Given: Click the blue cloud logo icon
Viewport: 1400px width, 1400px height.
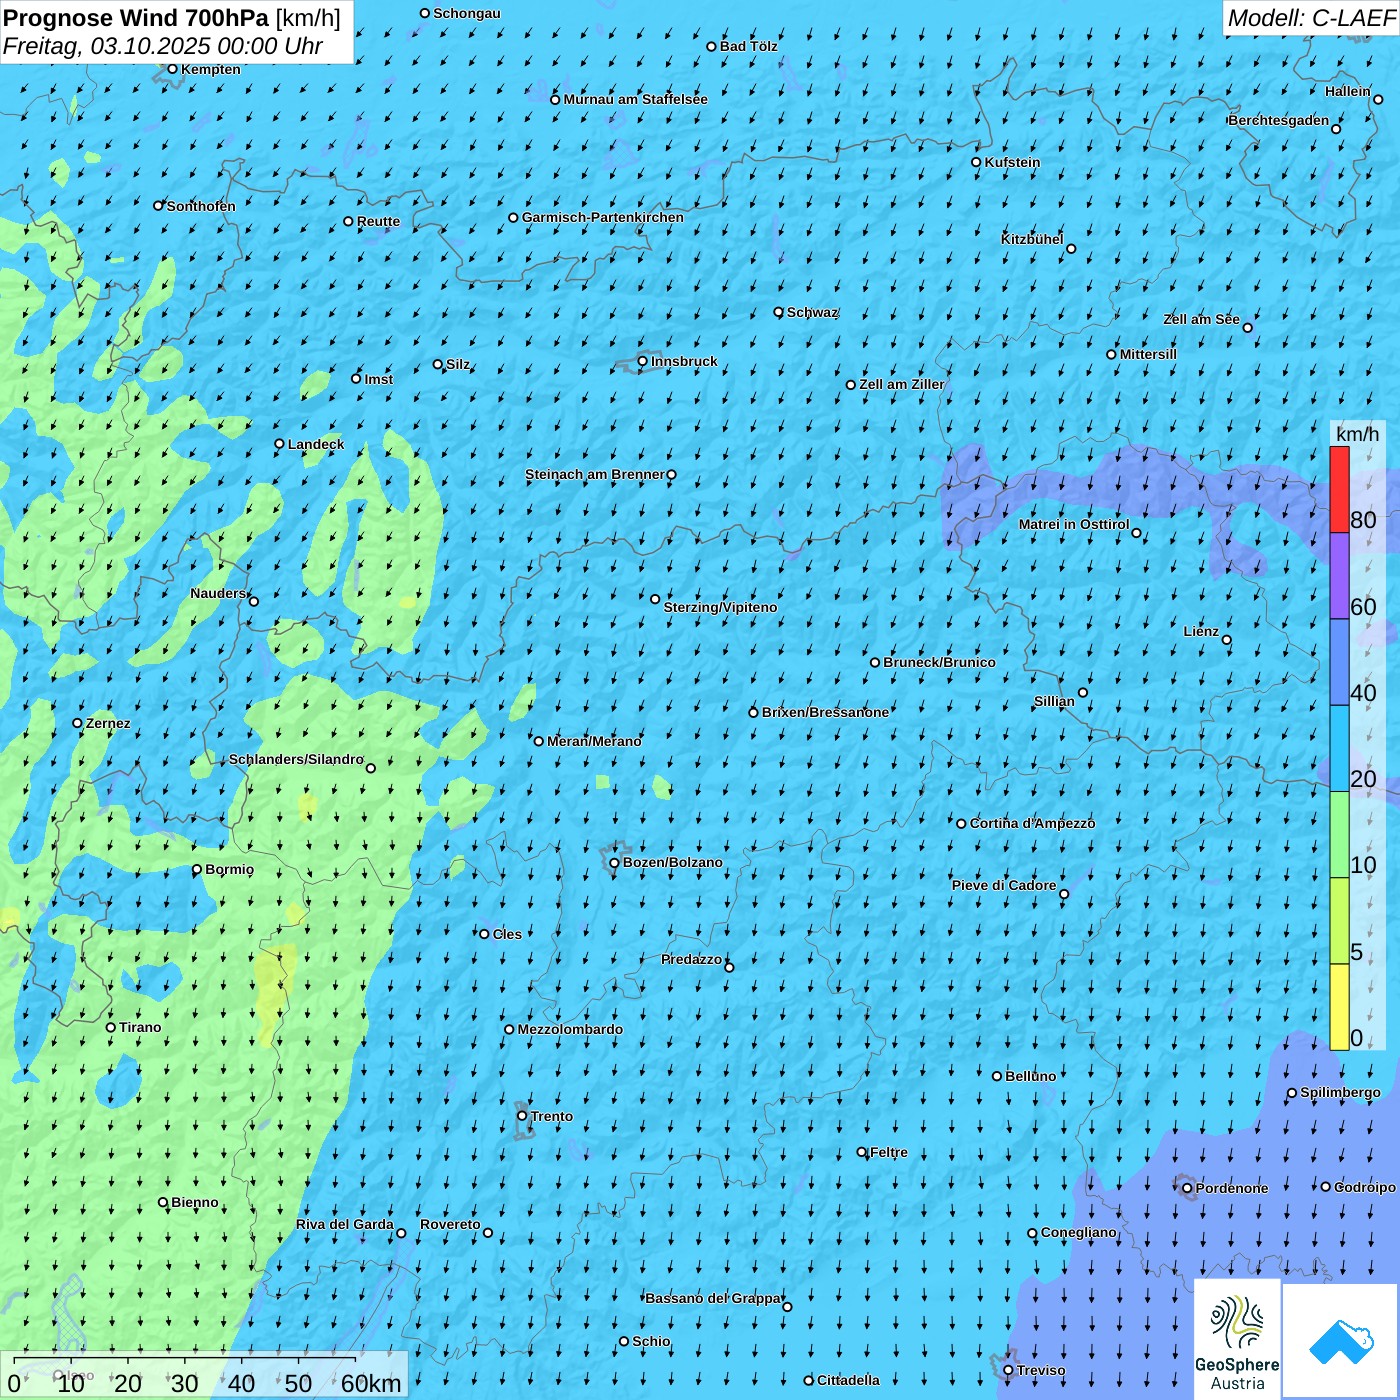Looking at the screenshot, I should pyautogui.click(x=1341, y=1341).
